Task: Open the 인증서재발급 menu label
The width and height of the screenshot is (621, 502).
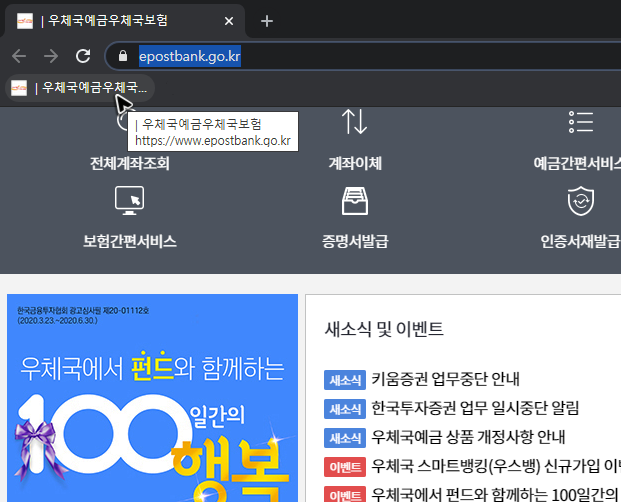Action: (580, 241)
